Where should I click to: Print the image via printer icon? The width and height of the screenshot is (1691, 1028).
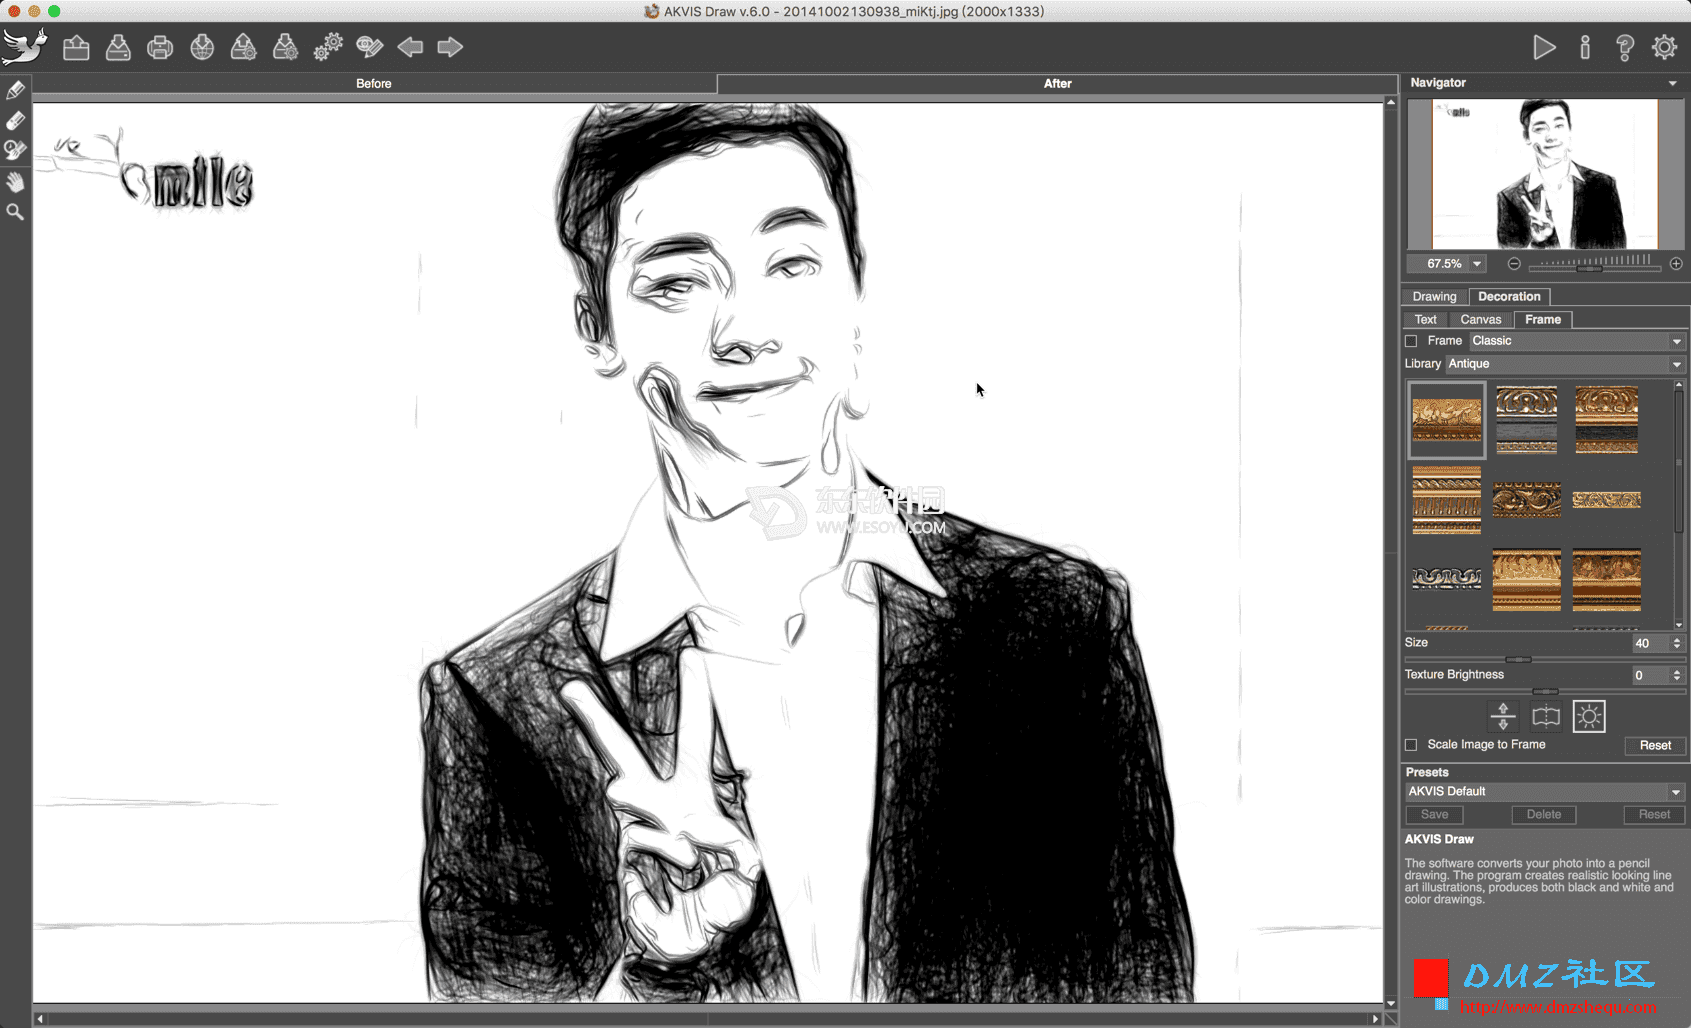[x=160, y=47]
